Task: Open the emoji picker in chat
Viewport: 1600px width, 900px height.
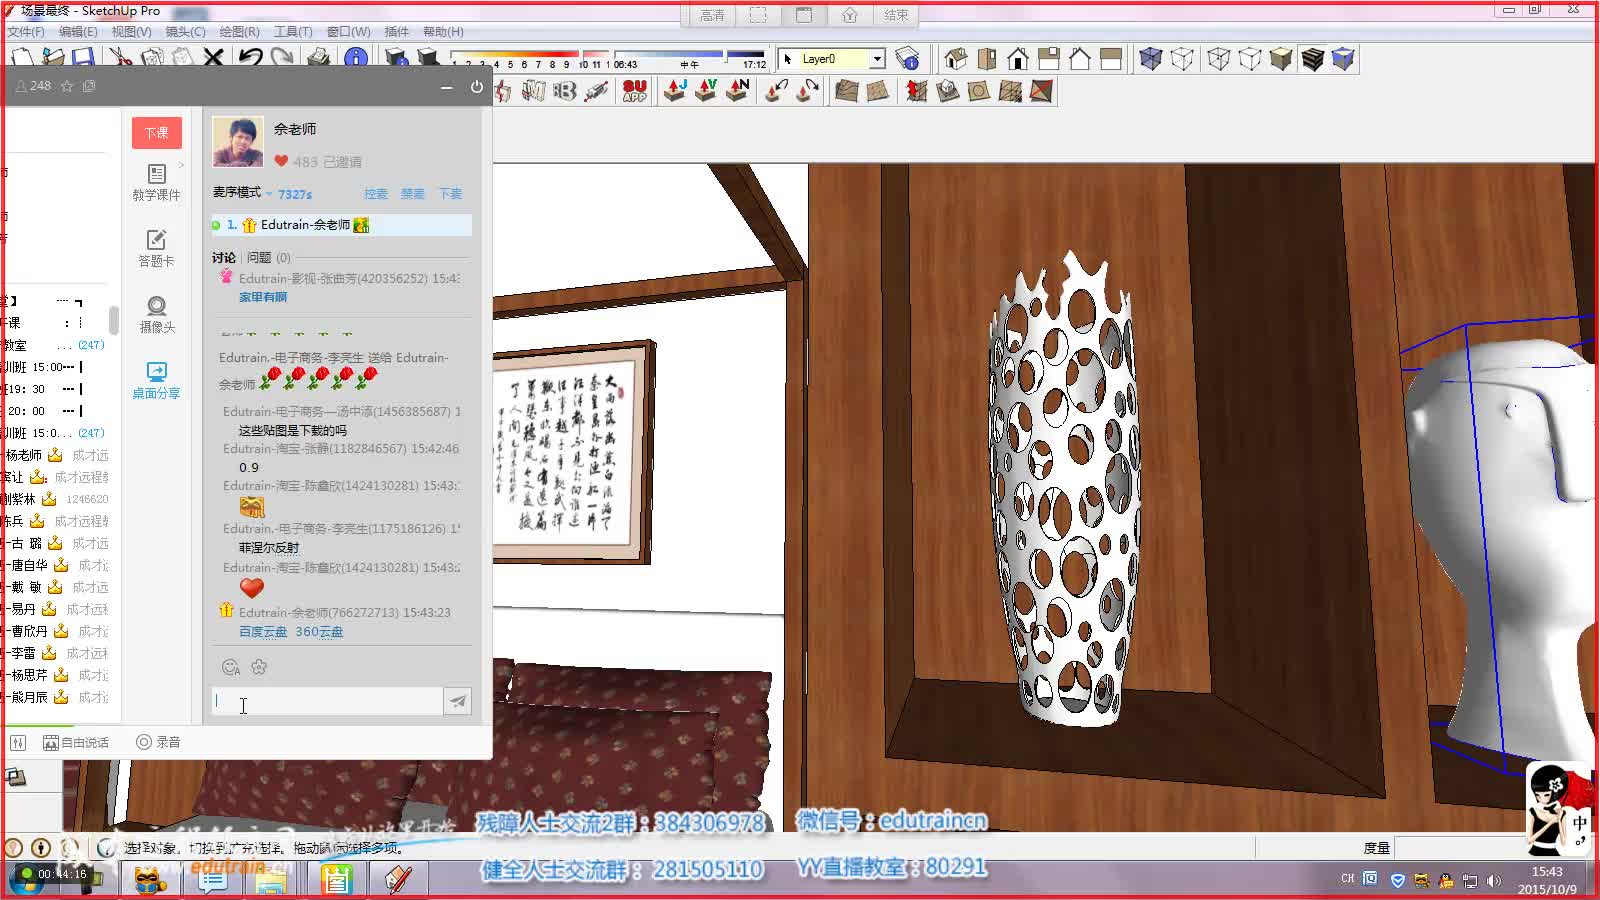Action: (x=230, y=667)
